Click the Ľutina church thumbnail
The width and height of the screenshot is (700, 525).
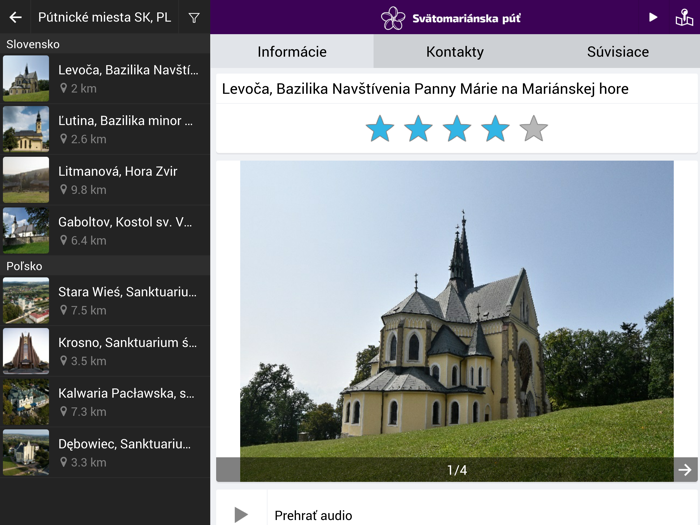pos(26,129)
